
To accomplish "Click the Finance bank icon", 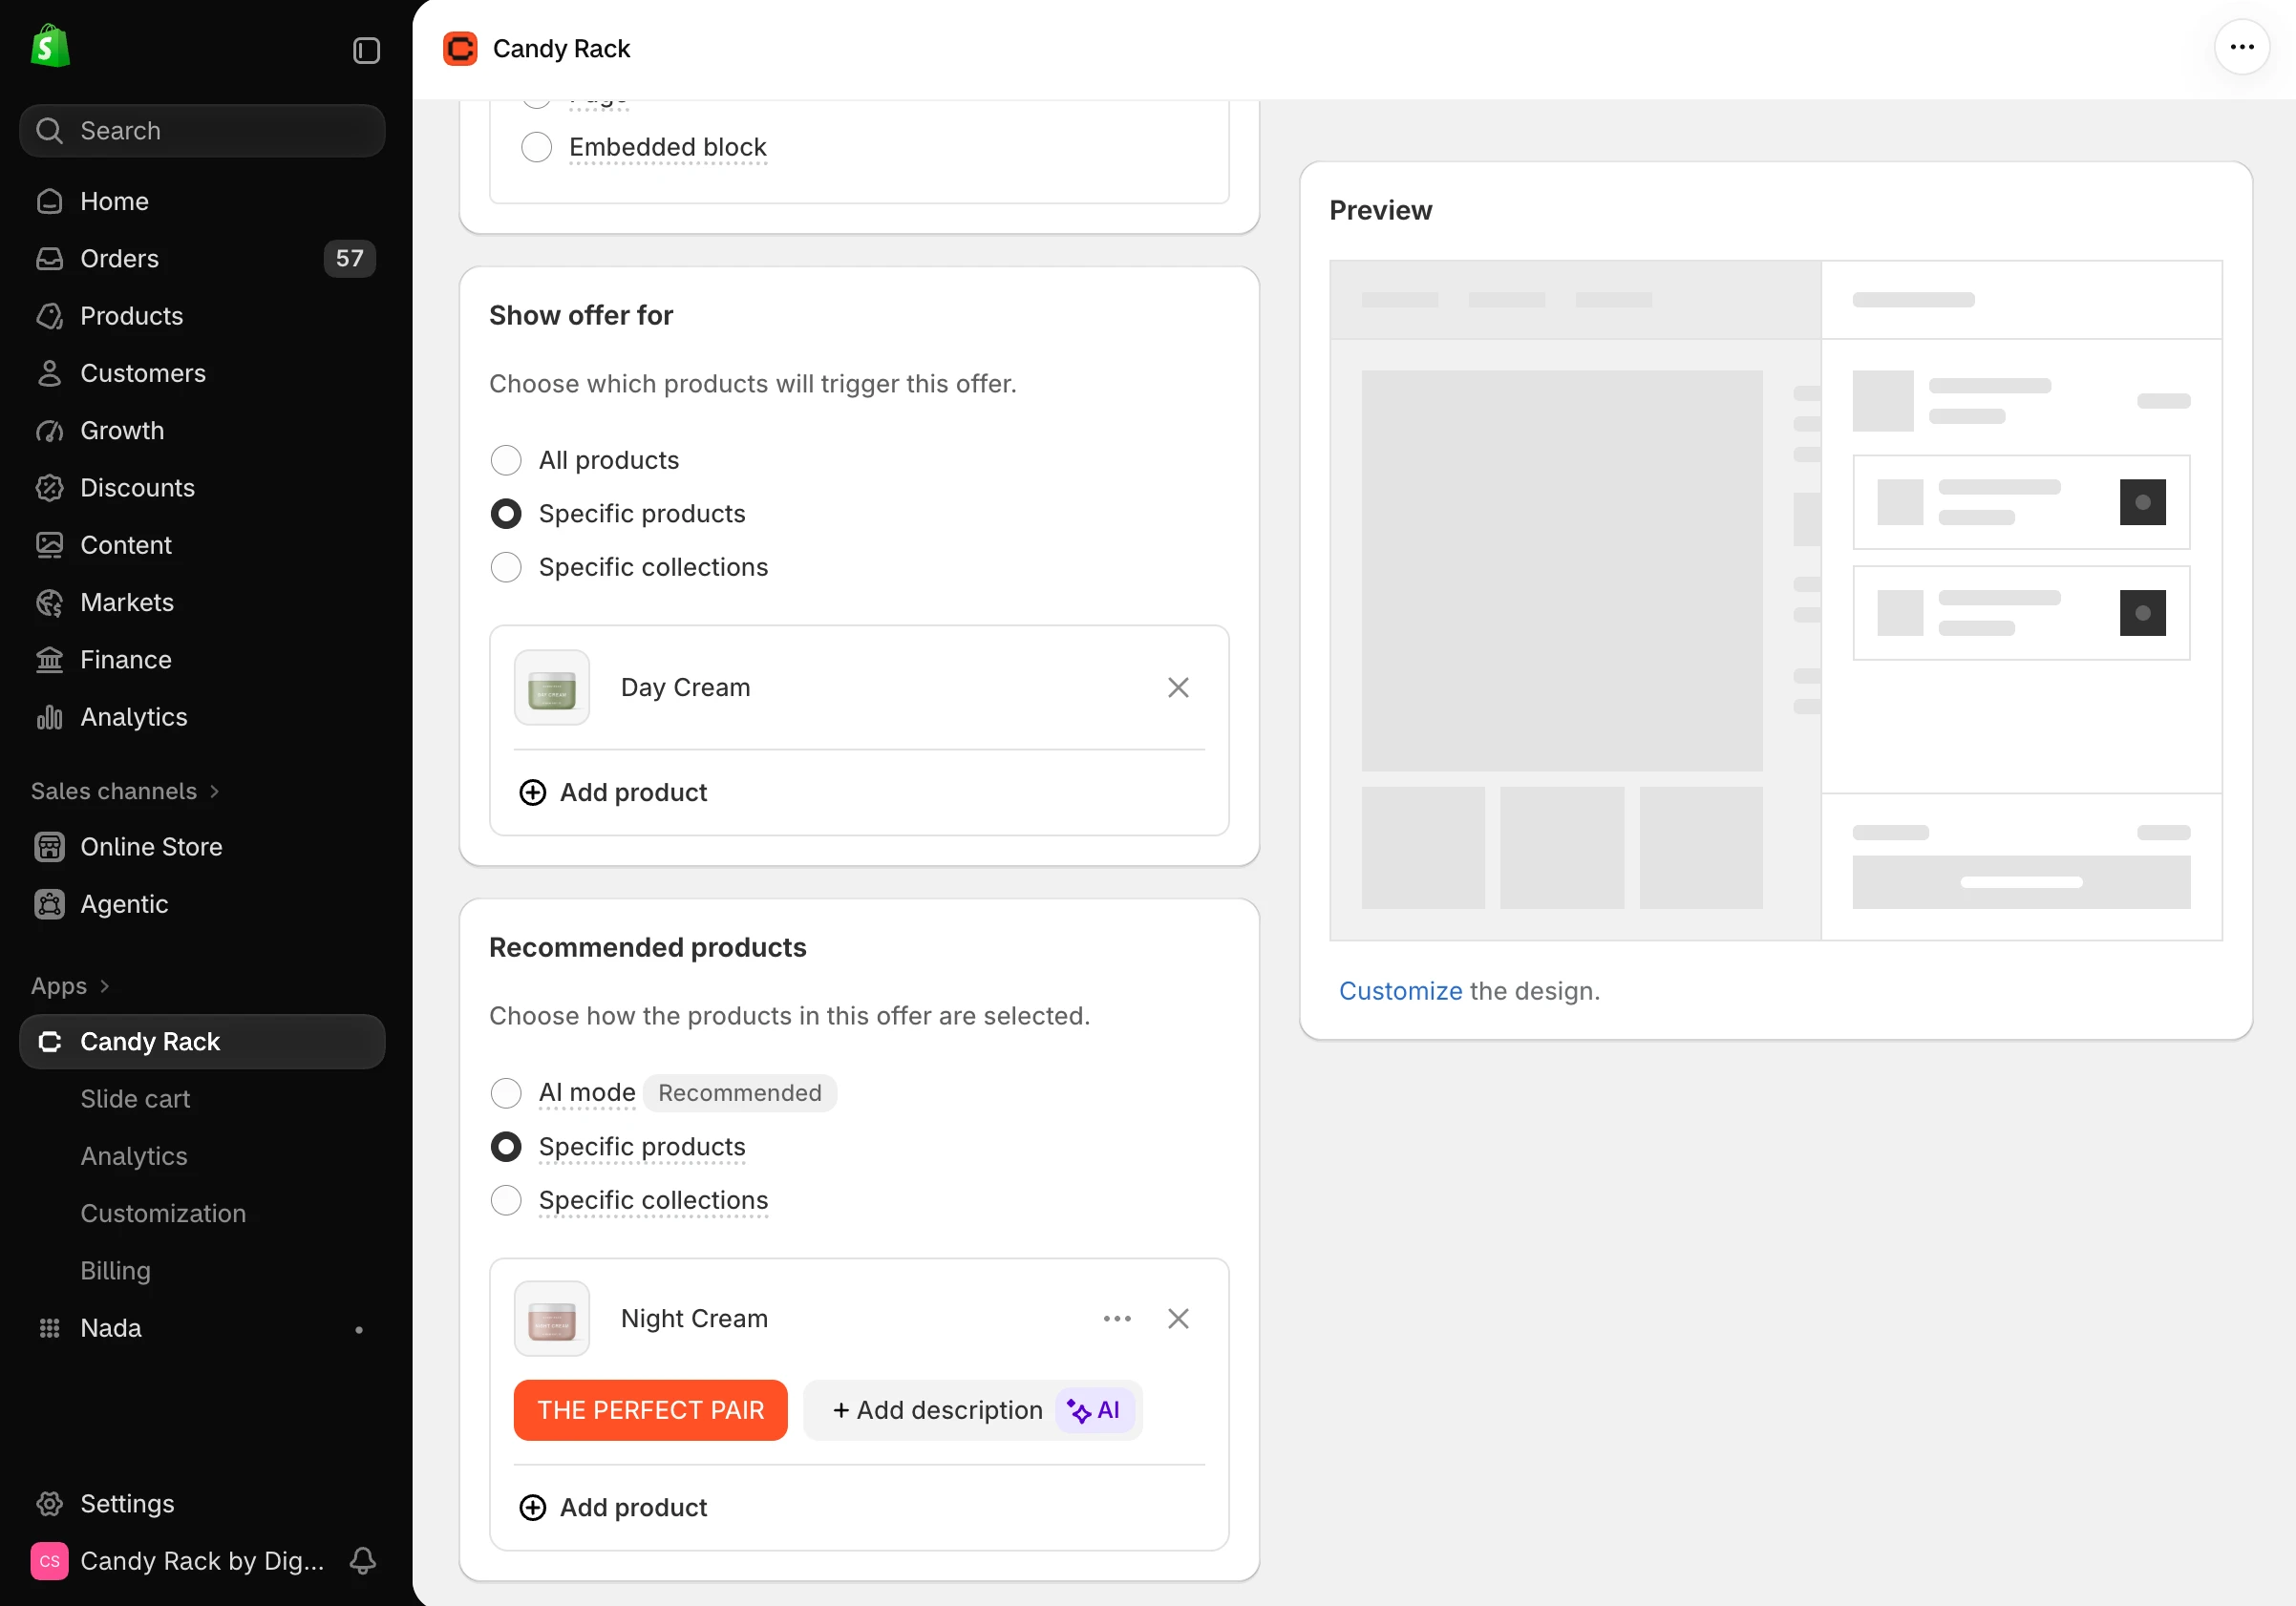I will tap(49, 660).
